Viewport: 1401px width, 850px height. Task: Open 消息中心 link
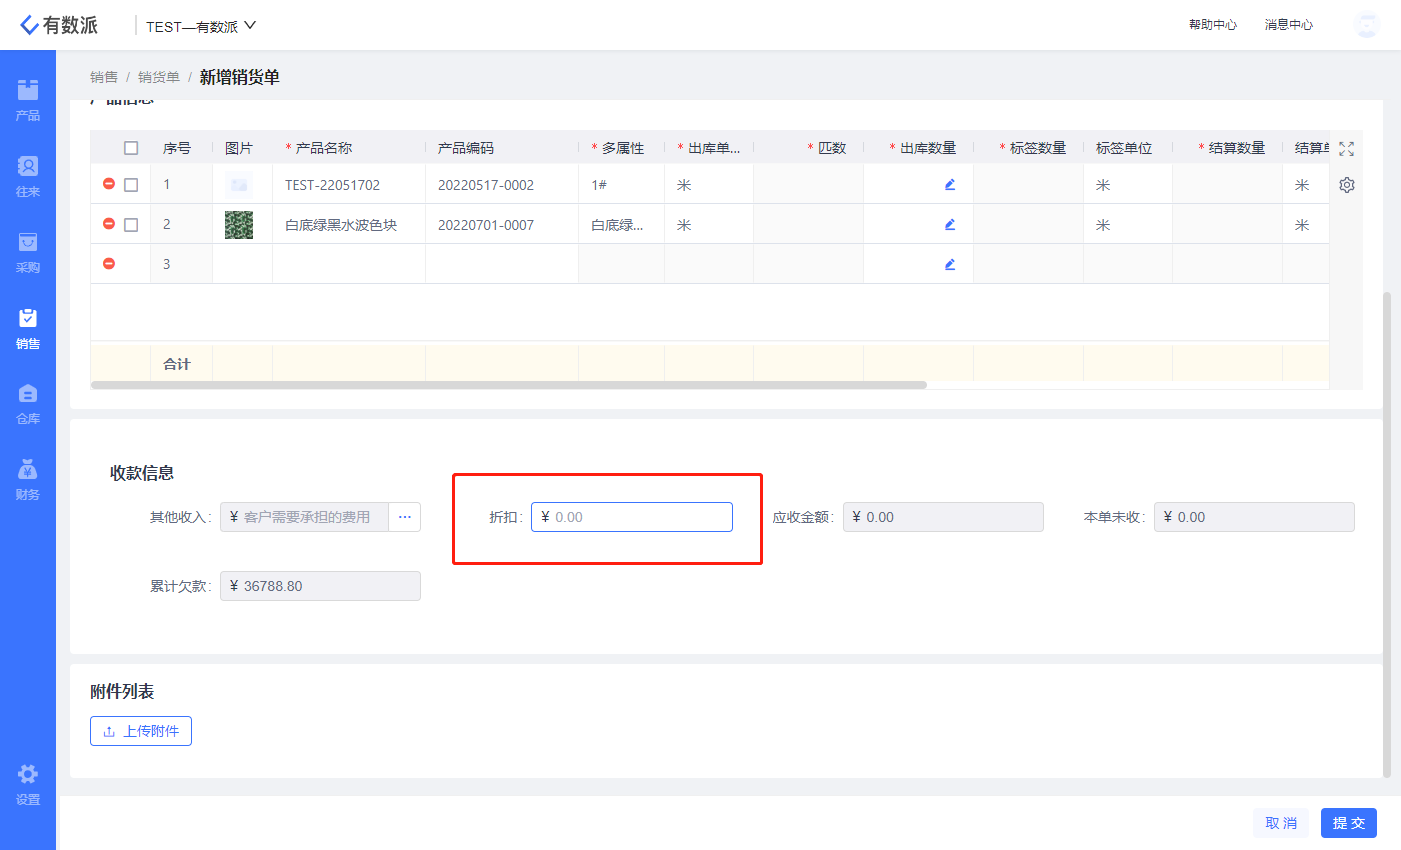[1289, 25]
